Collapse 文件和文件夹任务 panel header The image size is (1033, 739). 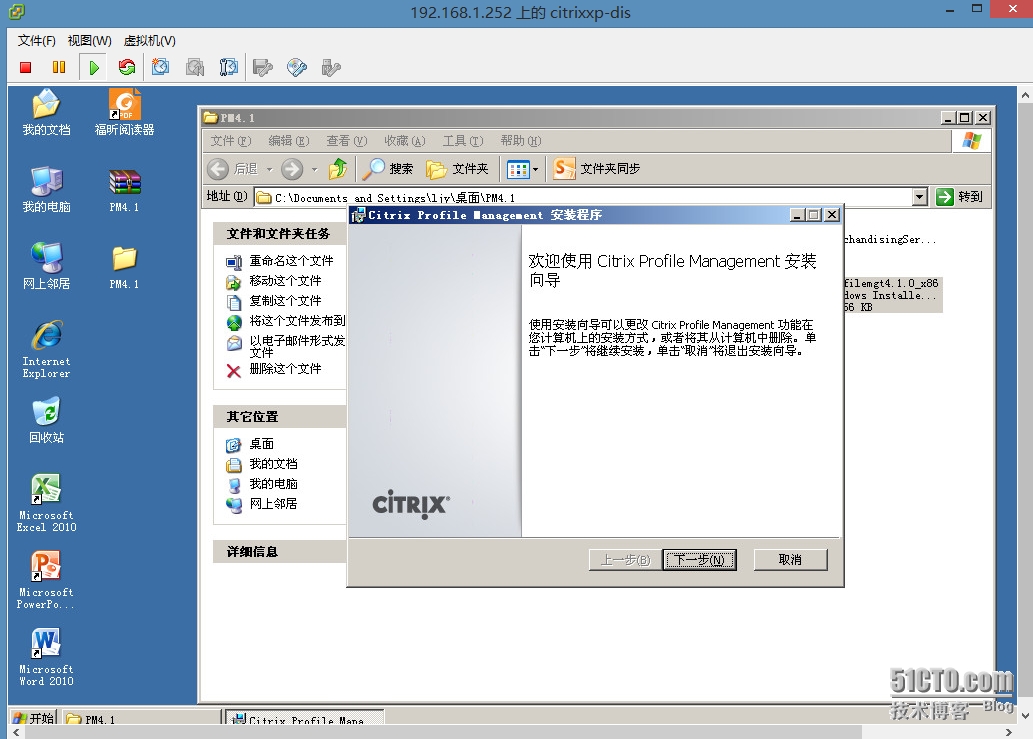click(x=280, y=234)
